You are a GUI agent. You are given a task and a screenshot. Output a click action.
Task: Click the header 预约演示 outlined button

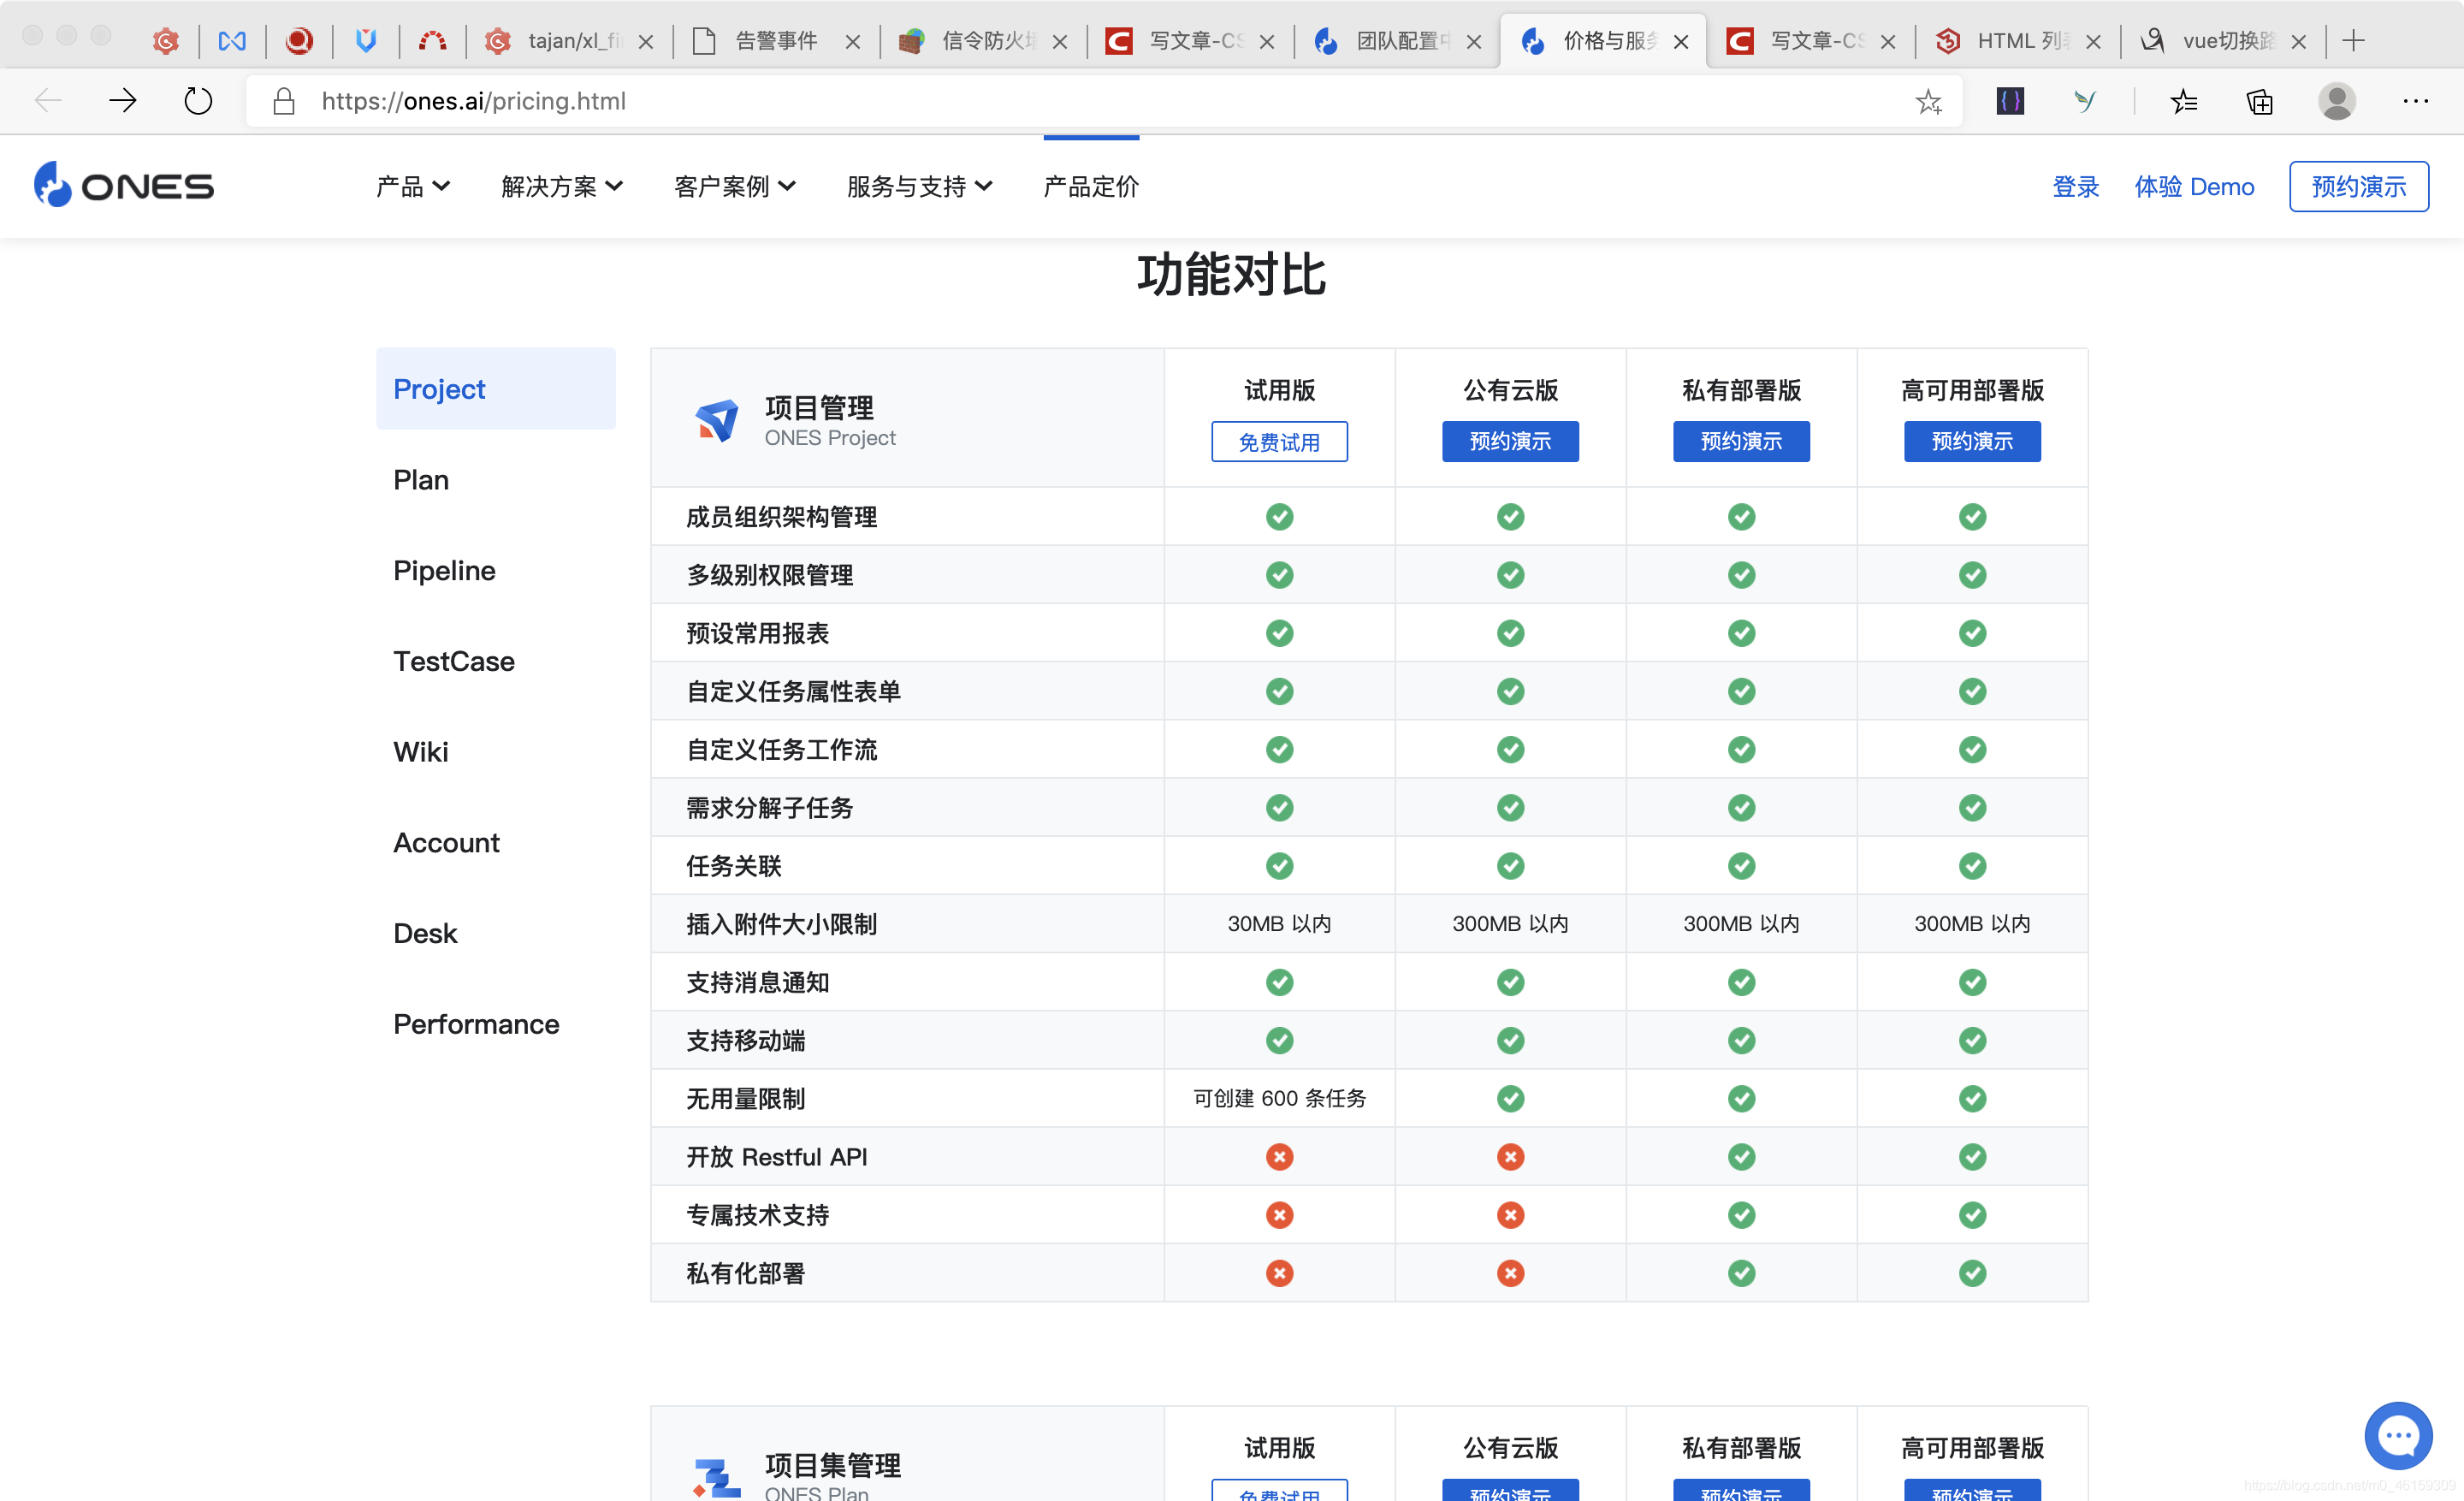click(2359, 187)
